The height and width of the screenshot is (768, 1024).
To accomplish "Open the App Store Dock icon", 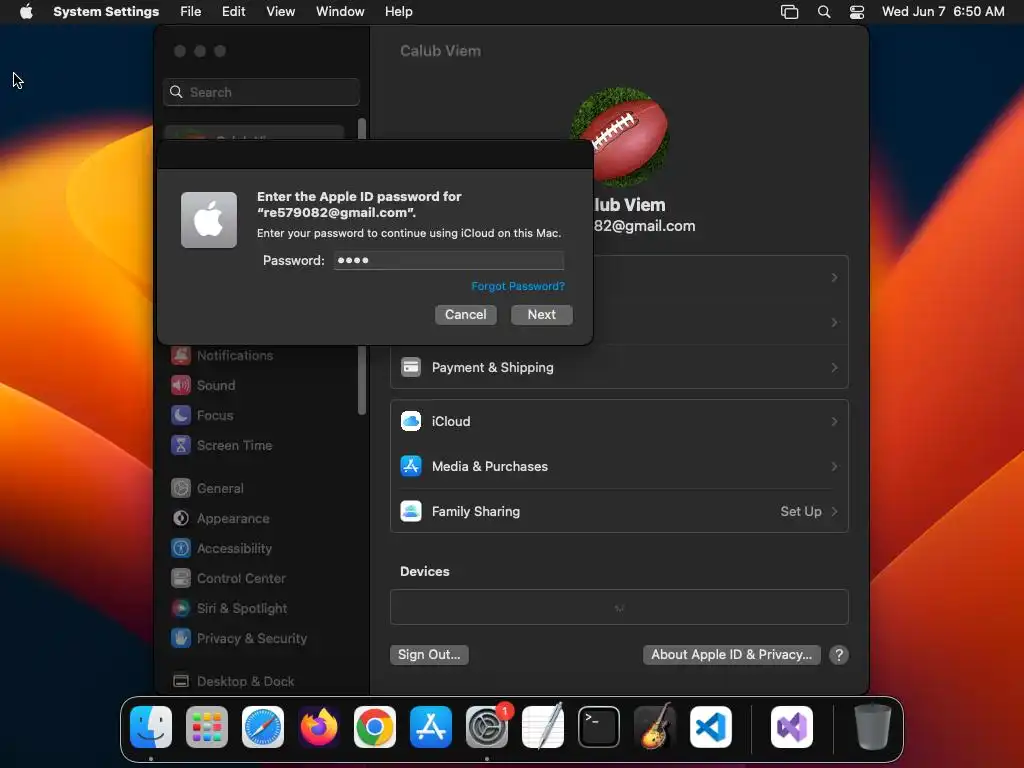I will 431,727.
